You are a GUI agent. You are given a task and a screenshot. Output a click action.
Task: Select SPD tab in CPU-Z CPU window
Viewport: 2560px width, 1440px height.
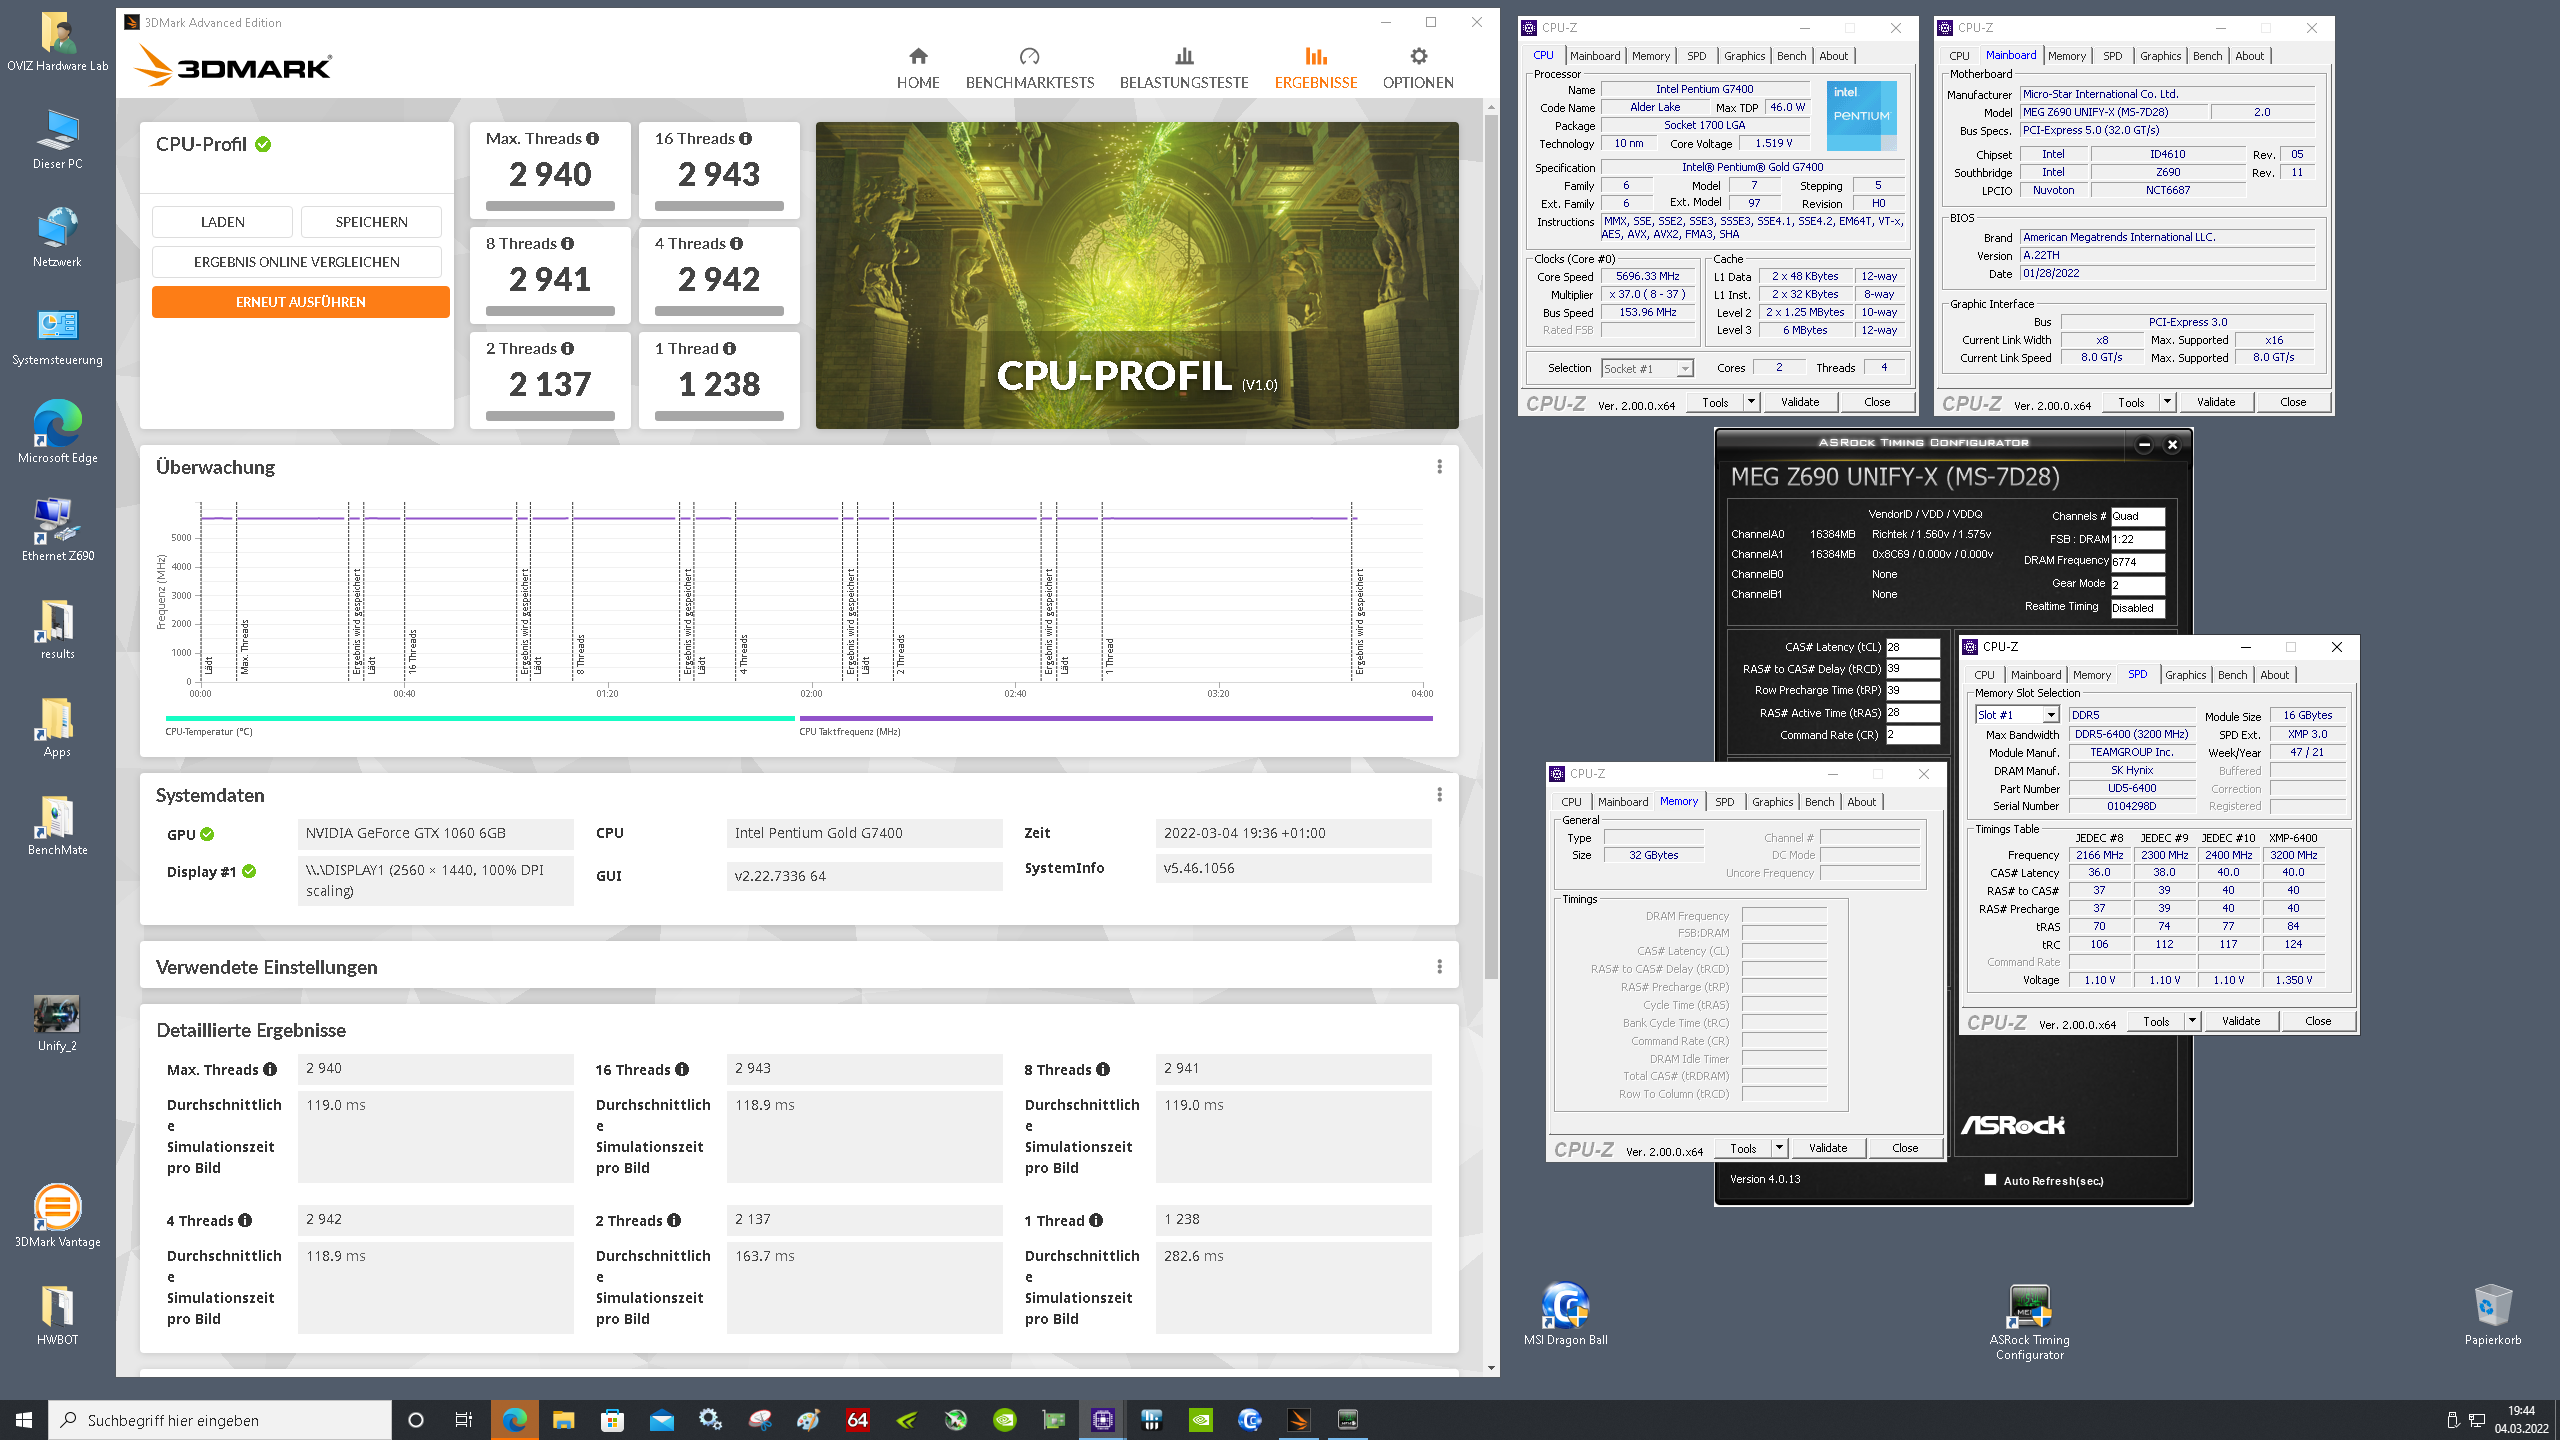[x=1696, y=56]
